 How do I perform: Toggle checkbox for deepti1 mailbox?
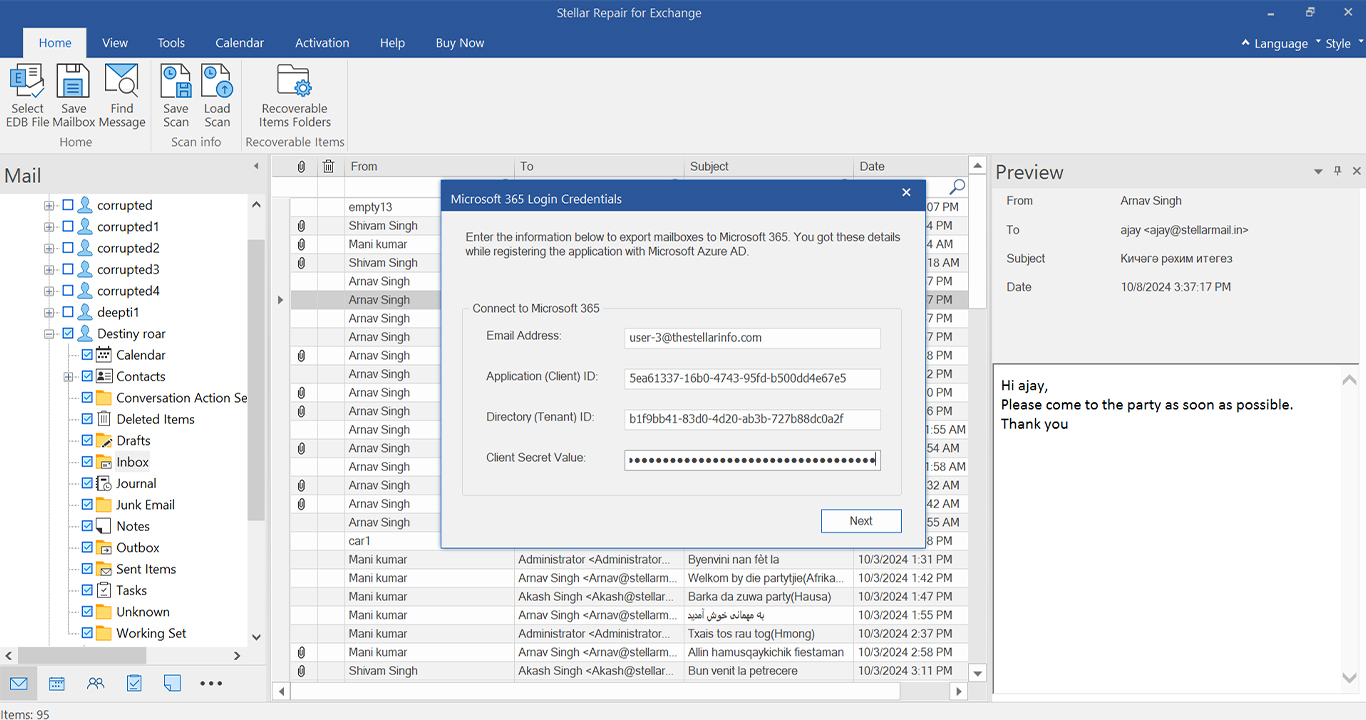(68, 312)
